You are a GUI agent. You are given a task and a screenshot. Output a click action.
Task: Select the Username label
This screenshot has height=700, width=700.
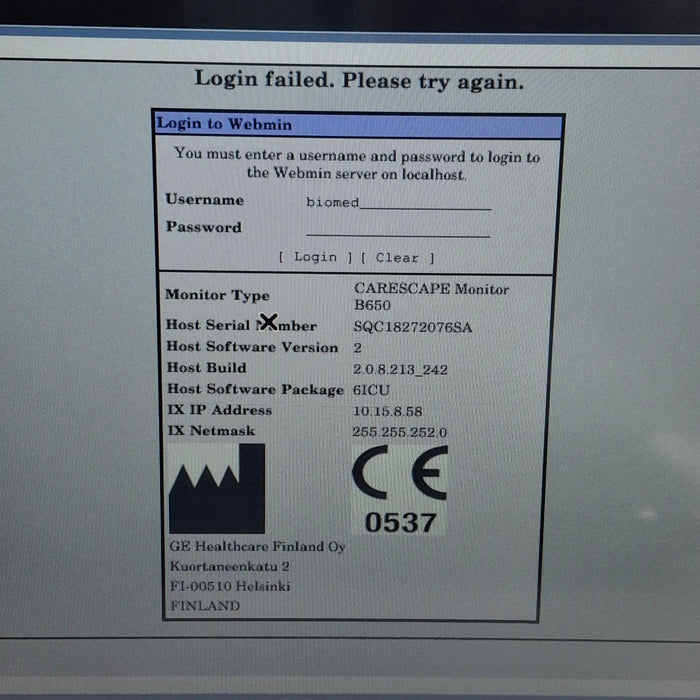pos(204,200)
